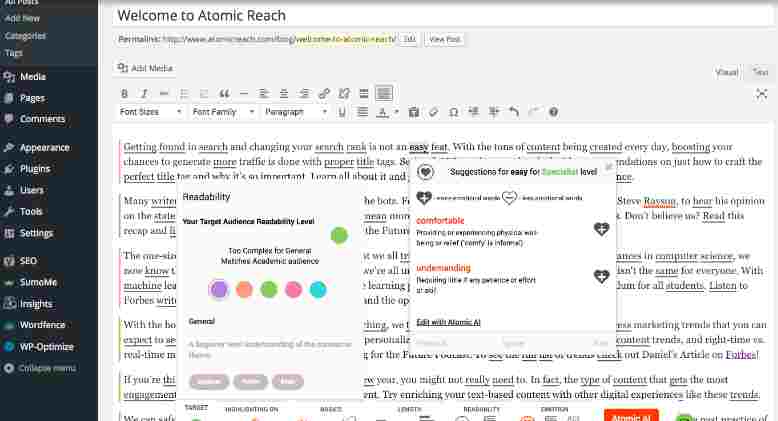This screenshot has height=421, width=778.
Task: Insert a numbered list
Action: coord(204,93)
